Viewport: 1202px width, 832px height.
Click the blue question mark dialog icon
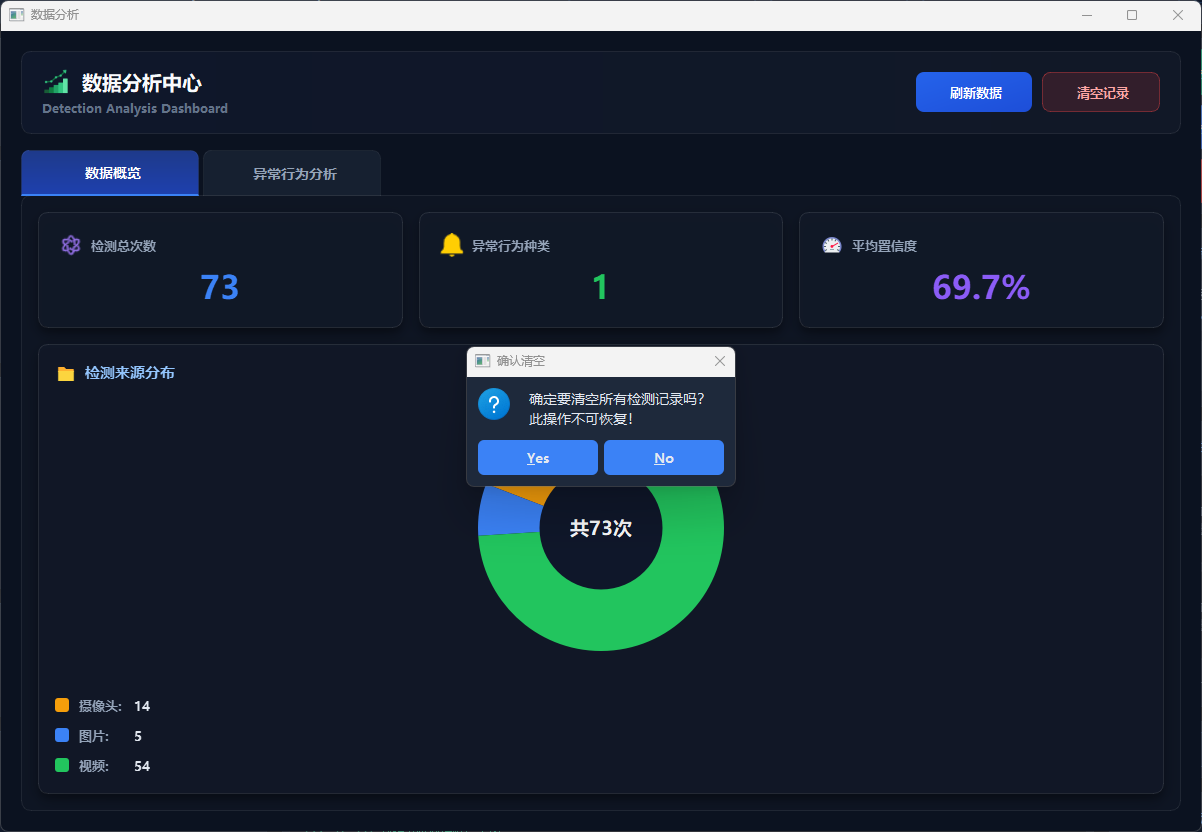pyautogui.click(x=494, y=405)
